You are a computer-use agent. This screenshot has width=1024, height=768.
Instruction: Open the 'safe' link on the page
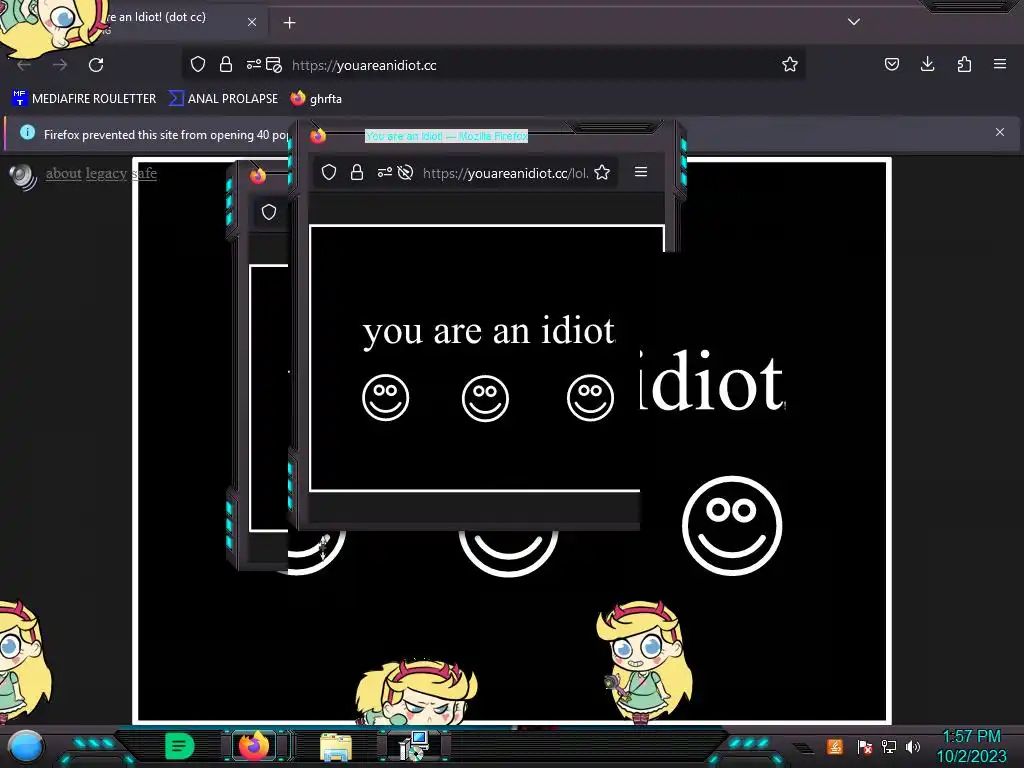(x=144, y=173)
